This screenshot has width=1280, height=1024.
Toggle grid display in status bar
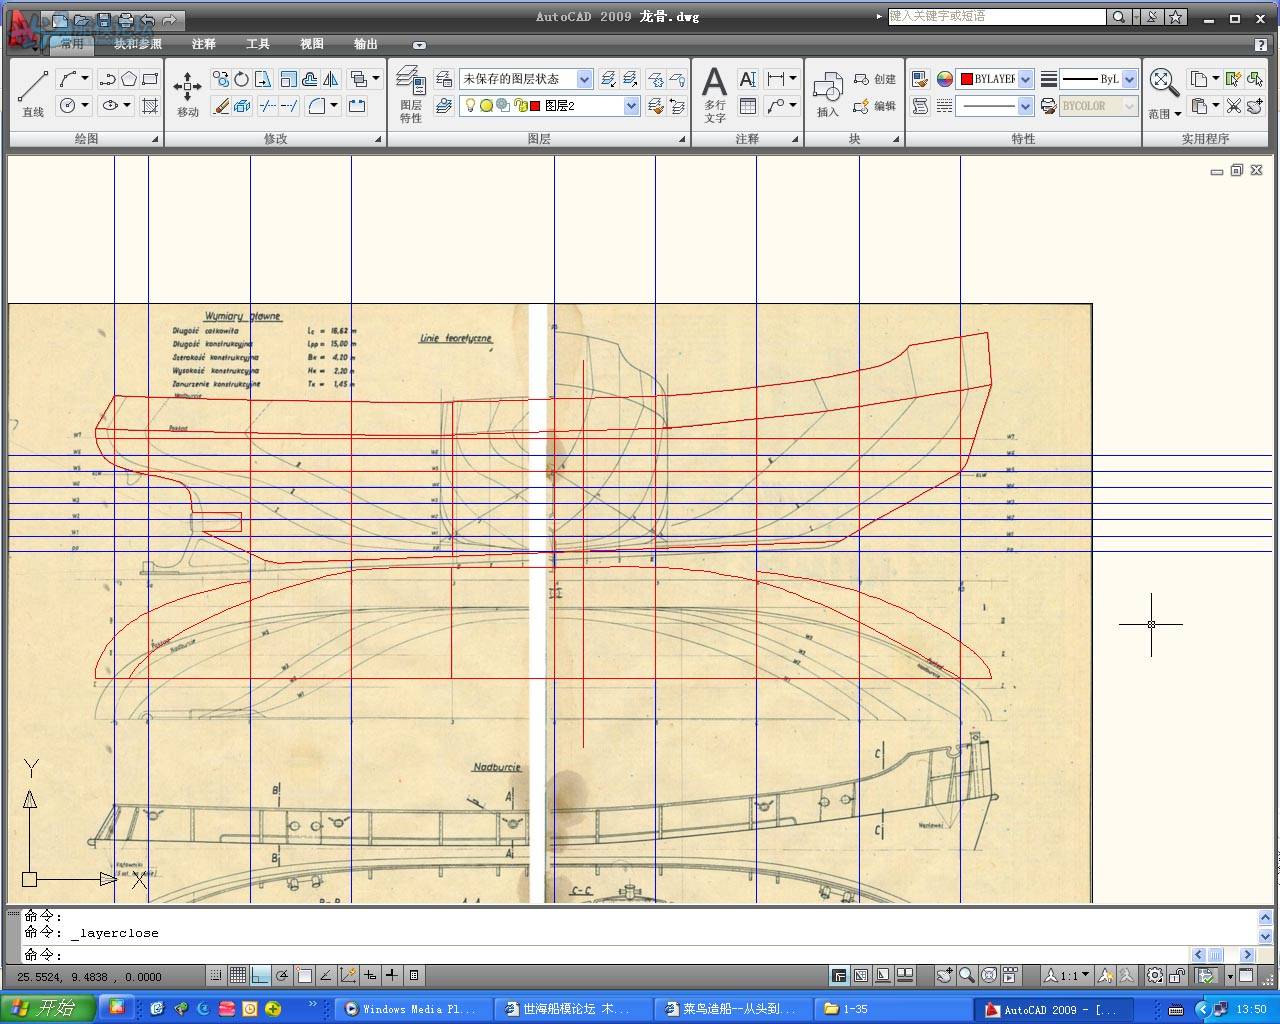(x=237, y=975)
